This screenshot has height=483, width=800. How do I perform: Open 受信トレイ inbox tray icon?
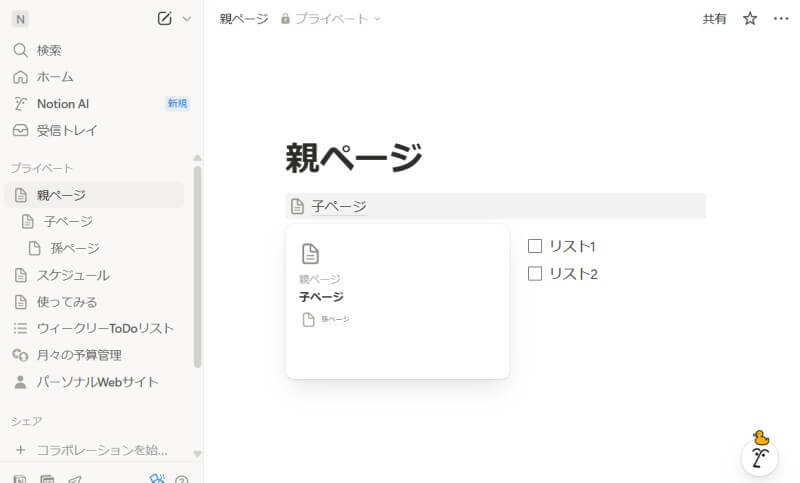point(20,131)
